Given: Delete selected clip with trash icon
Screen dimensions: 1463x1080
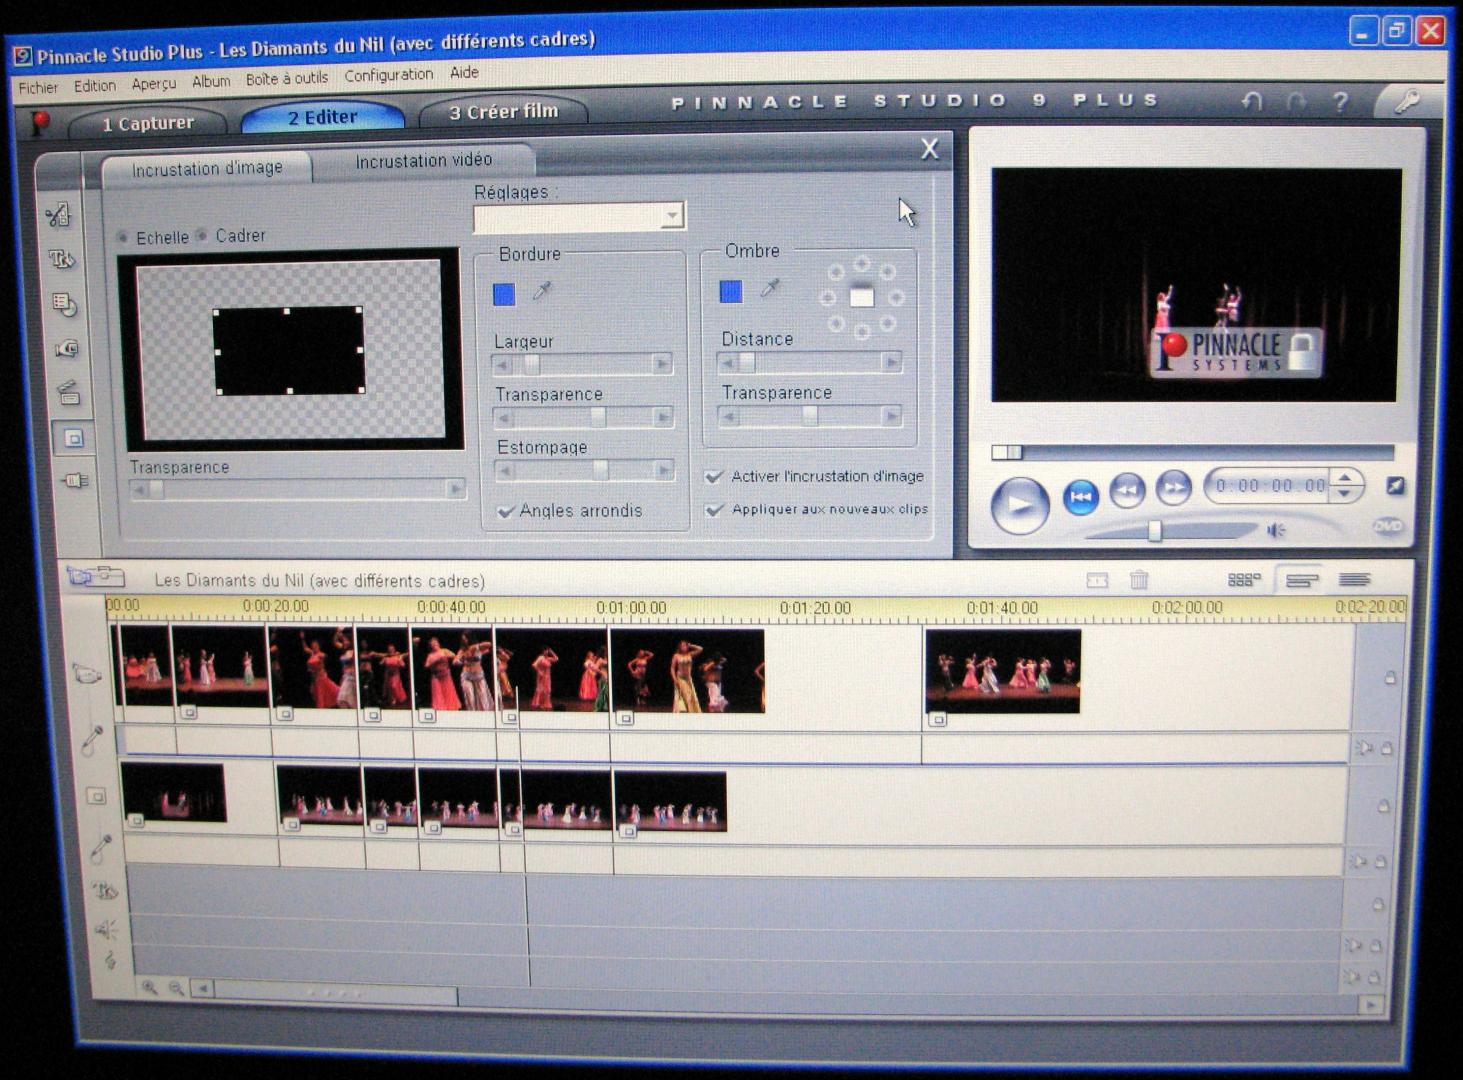Looking at the screenshot, I should coord(1139,580).
